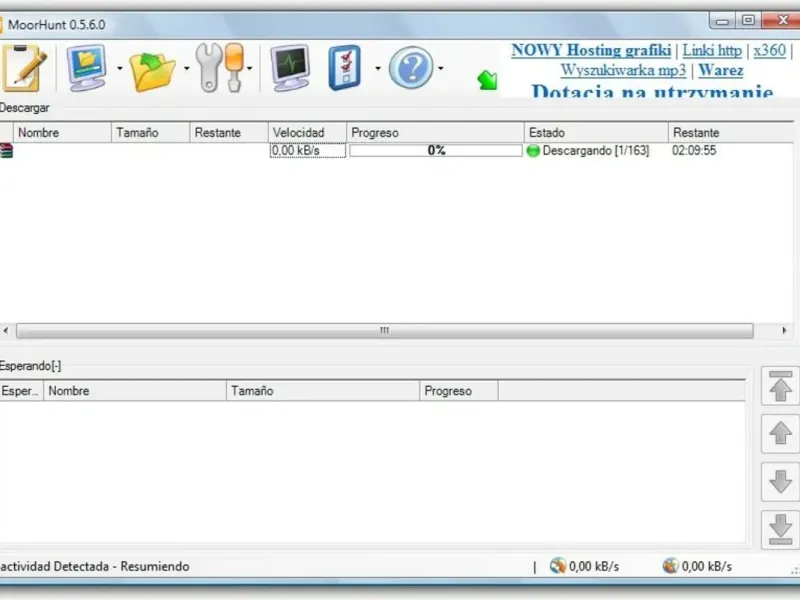The image size is (800, 600).
Task: Click the Estado column header
Action: pos(596,133)
